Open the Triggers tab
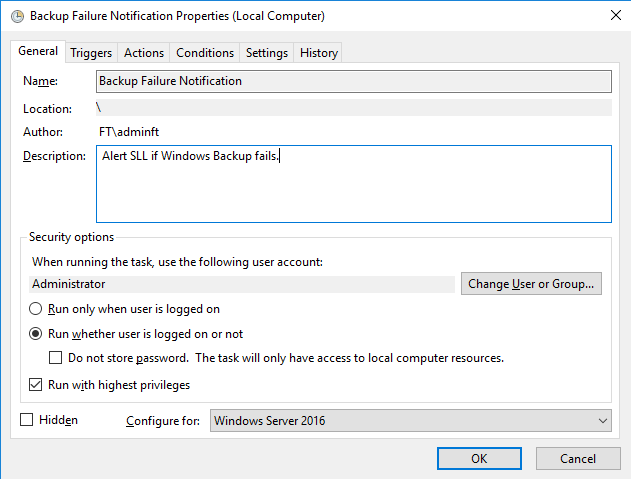 pyautogui.click(x=91, y=53)
